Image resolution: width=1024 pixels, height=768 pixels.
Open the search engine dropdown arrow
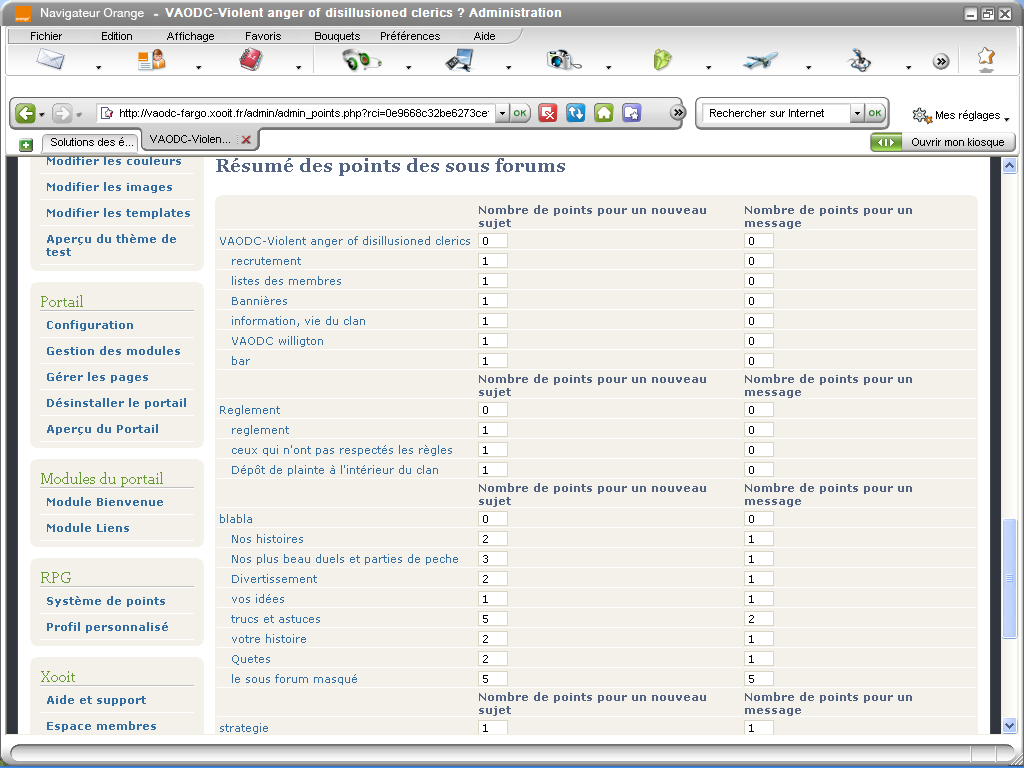point(857,113)
